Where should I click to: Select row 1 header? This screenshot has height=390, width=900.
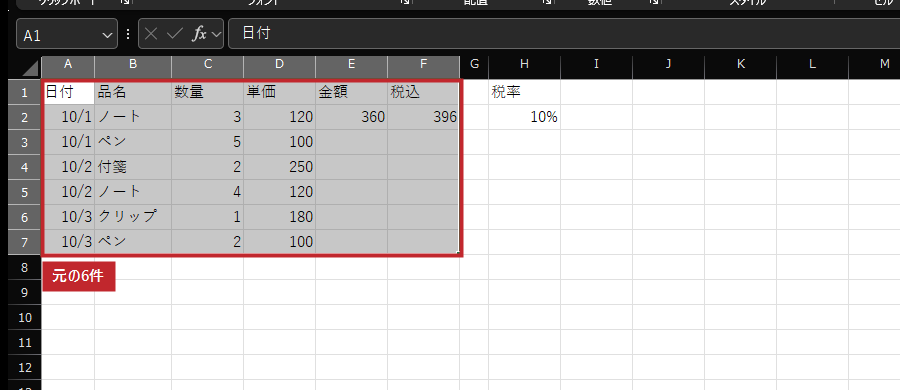coord(25,92)
